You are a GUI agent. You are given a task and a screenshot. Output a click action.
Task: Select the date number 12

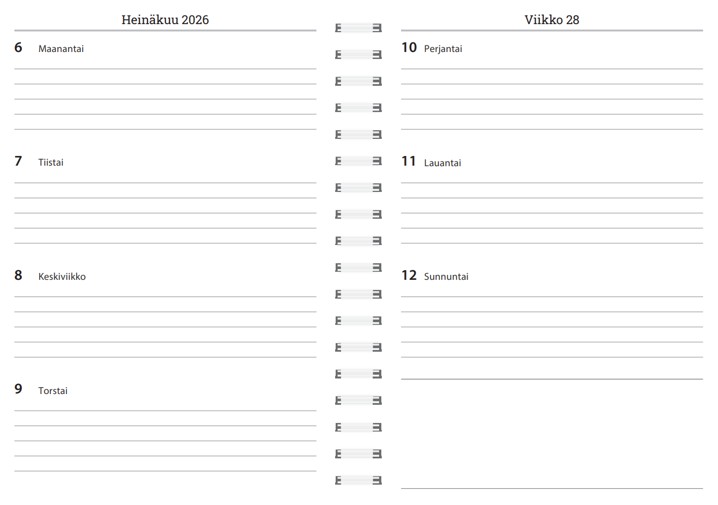[x=409, y=275]
